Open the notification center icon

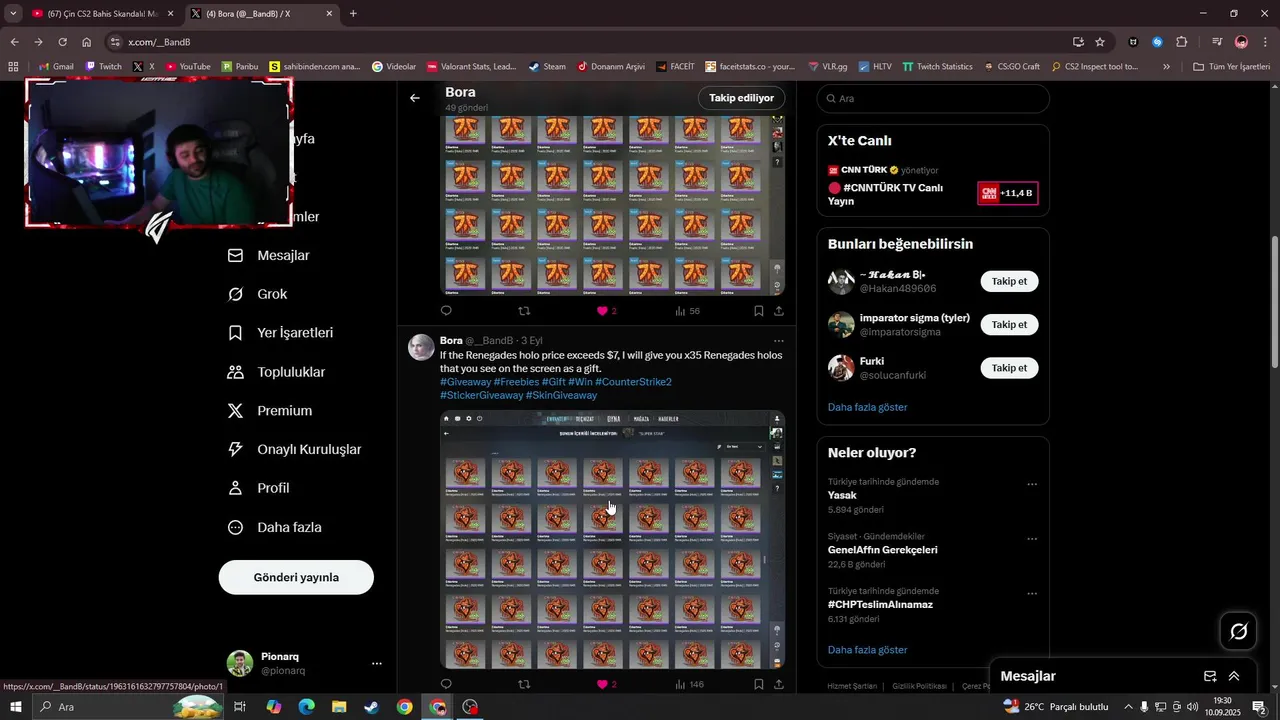pyautogui.click(x=1259, y=707)
